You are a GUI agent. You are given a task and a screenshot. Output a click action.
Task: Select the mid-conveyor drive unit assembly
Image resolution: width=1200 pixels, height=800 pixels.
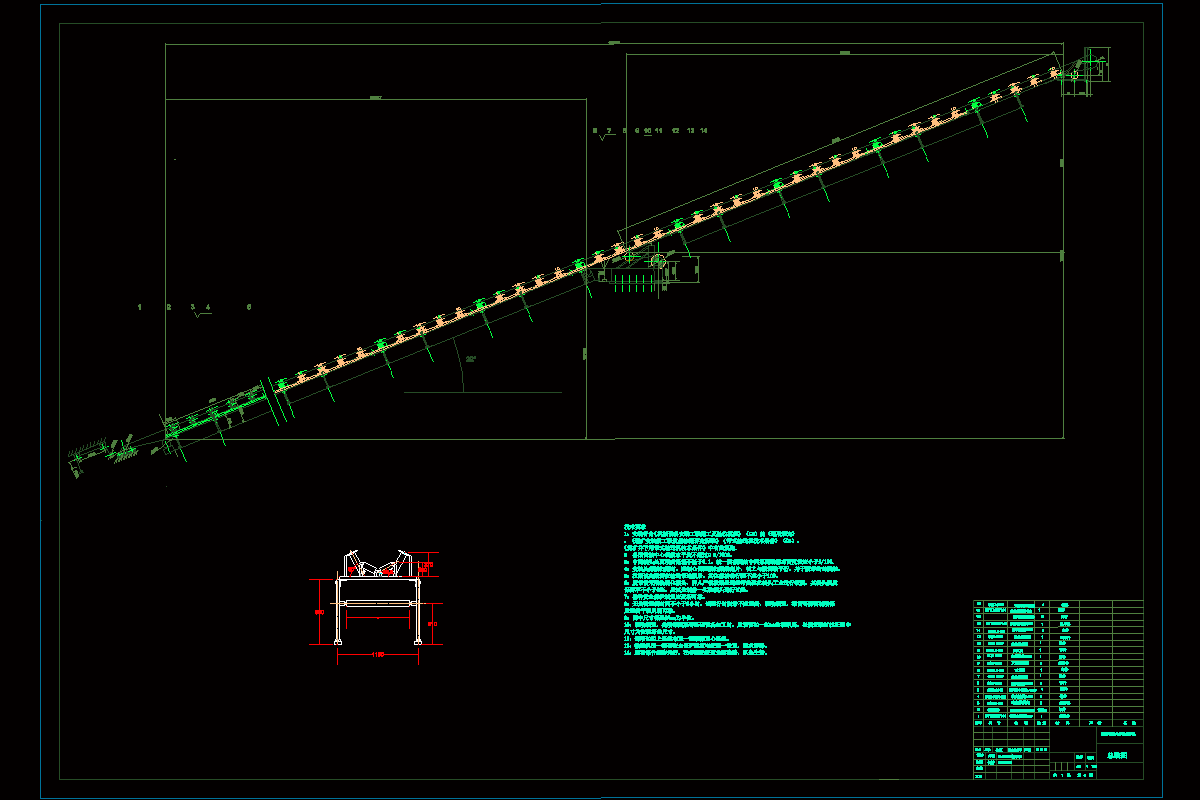click(648, 269)
